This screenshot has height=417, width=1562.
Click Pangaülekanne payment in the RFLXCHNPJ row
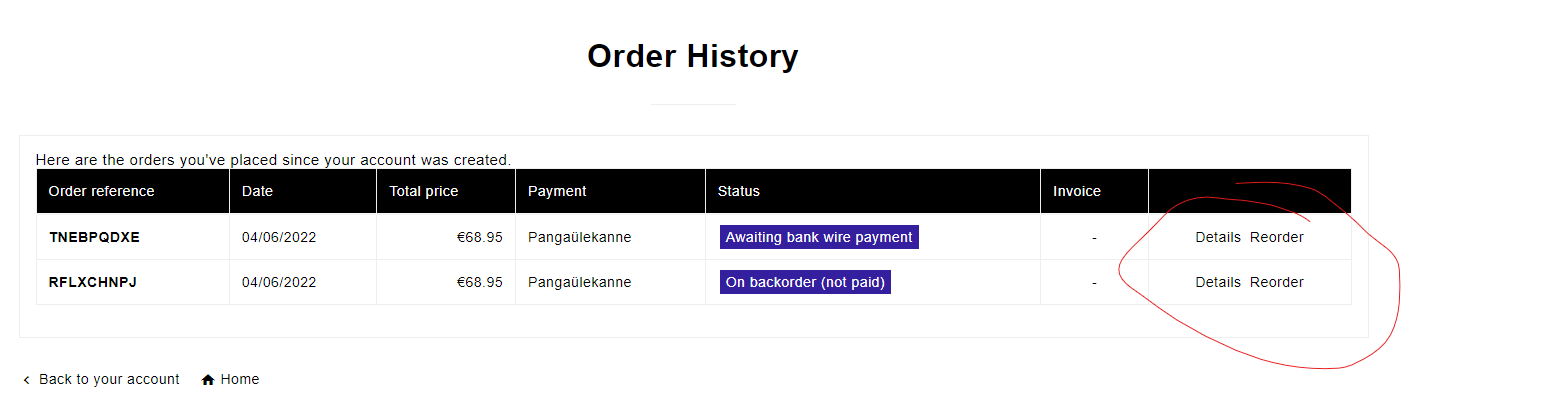coord(579,282)
